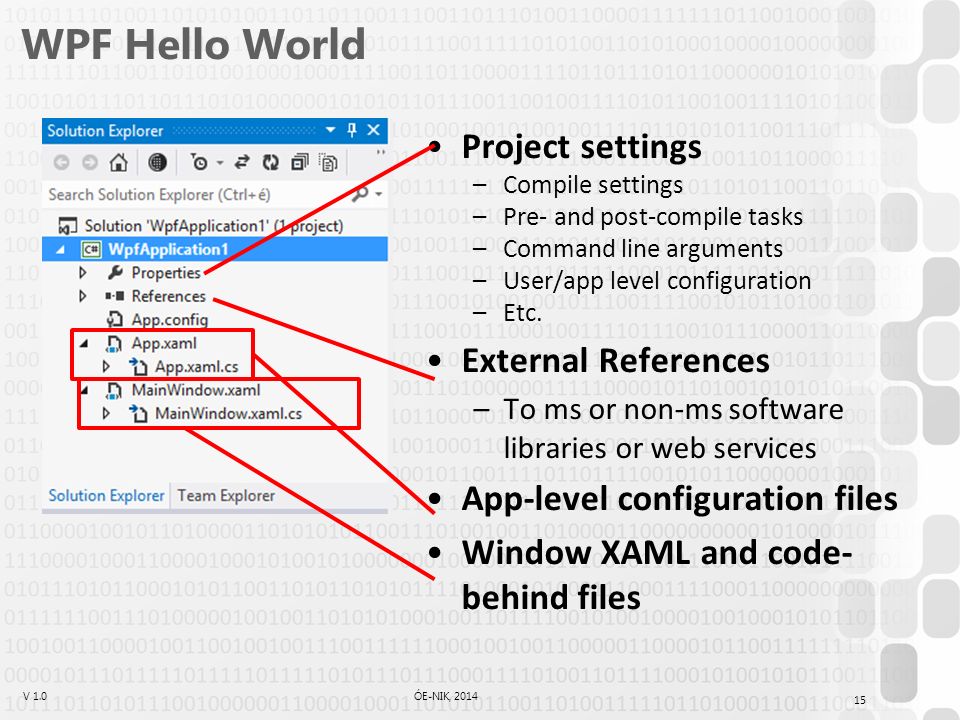This screenshot has width=960, height=720.
Task: Open the search options dropdown arrow
Action: [378, 195]
